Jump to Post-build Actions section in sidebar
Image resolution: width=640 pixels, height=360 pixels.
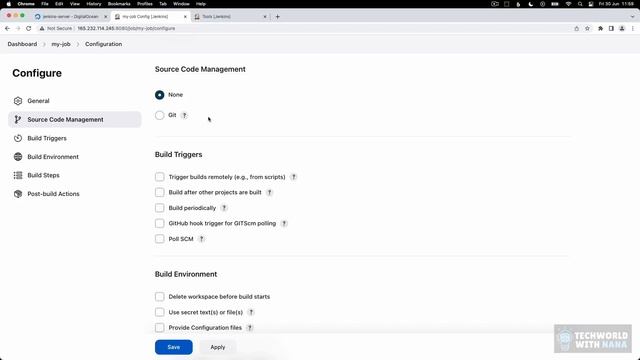point(75,194)
